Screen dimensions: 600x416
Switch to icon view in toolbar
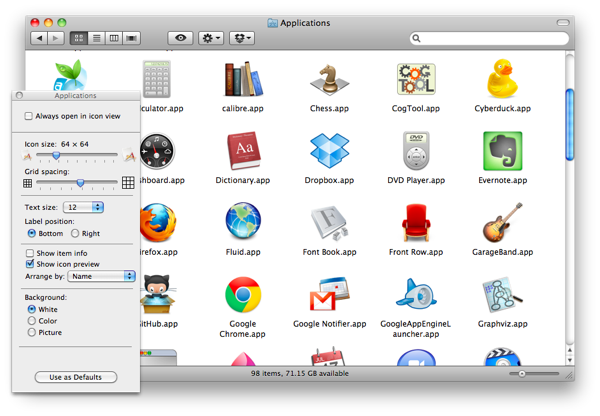(x=79, y=38)
